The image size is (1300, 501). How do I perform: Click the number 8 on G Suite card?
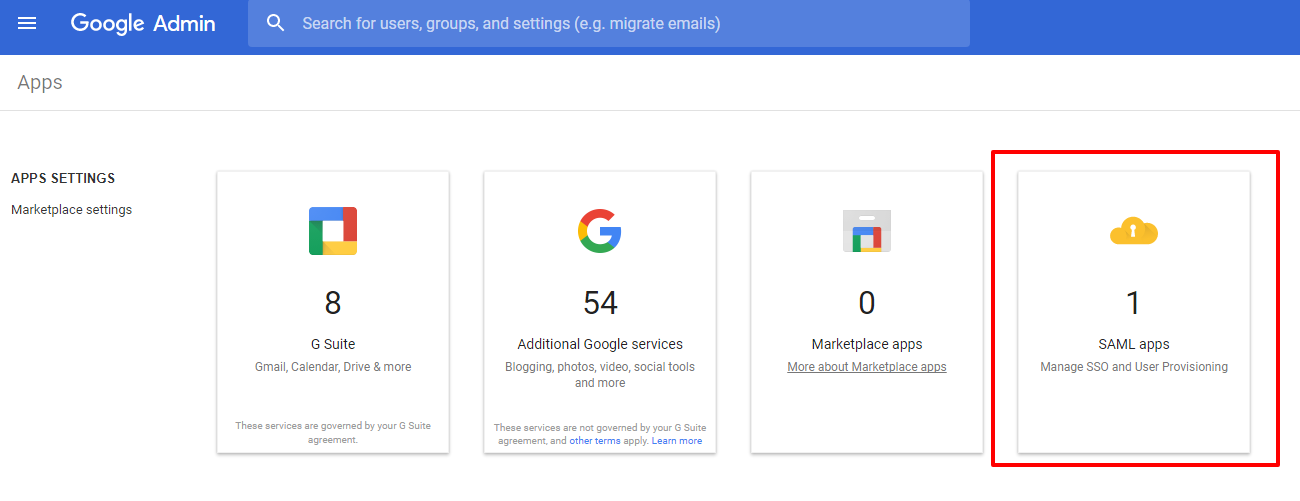coord(333,303)
